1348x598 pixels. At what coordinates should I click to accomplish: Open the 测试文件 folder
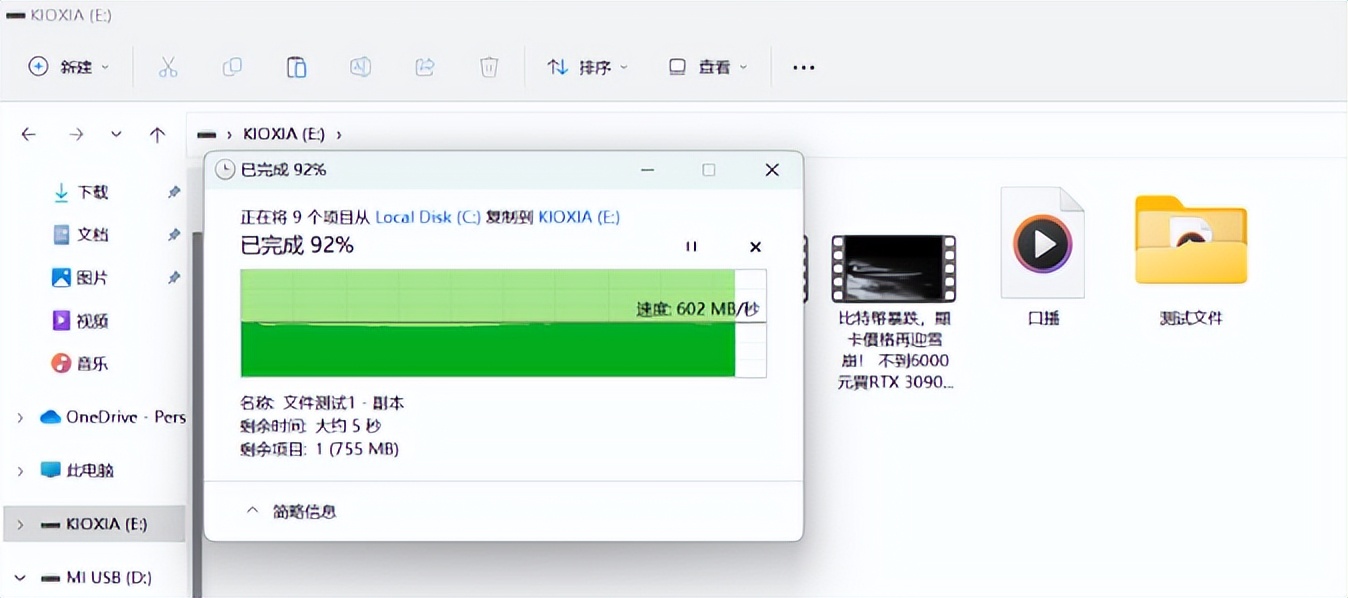point(1190,240)
